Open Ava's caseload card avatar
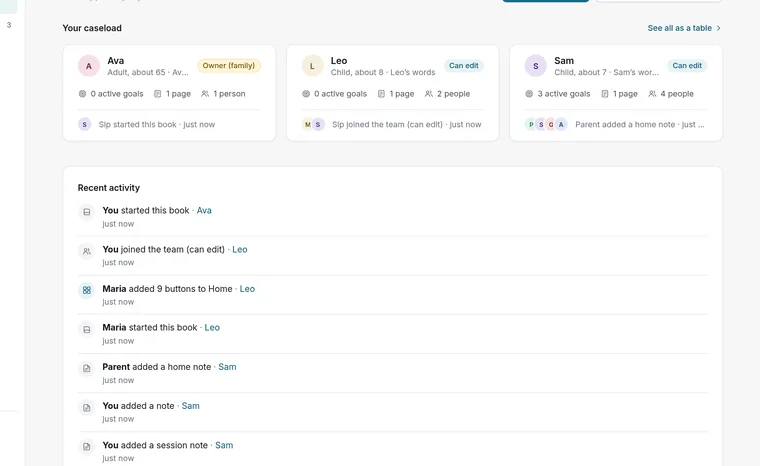Image resolution: width=760 pixels, height=466 pixels. tap(89, 66)
